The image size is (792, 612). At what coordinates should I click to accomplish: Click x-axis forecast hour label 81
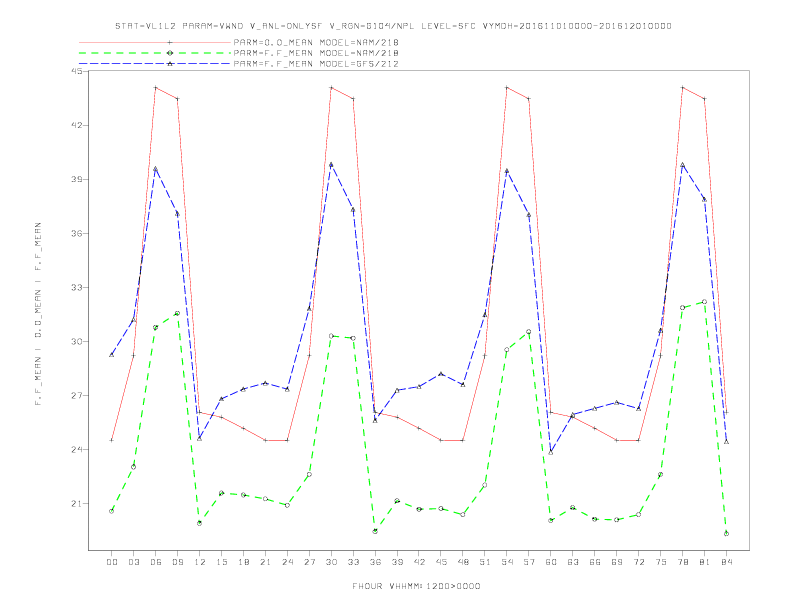[x=705, y=562]
